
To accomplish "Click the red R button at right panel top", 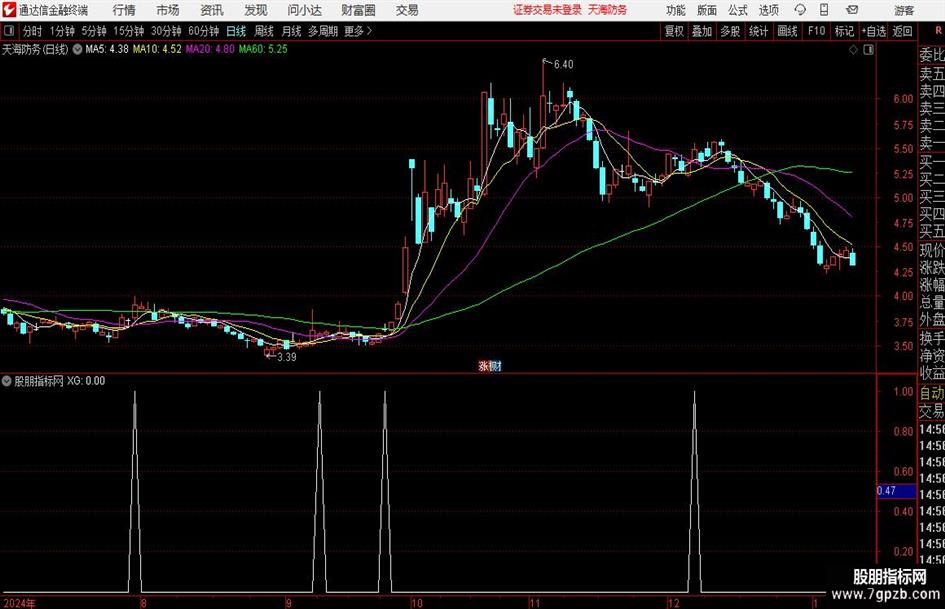I will coord(937,30).
